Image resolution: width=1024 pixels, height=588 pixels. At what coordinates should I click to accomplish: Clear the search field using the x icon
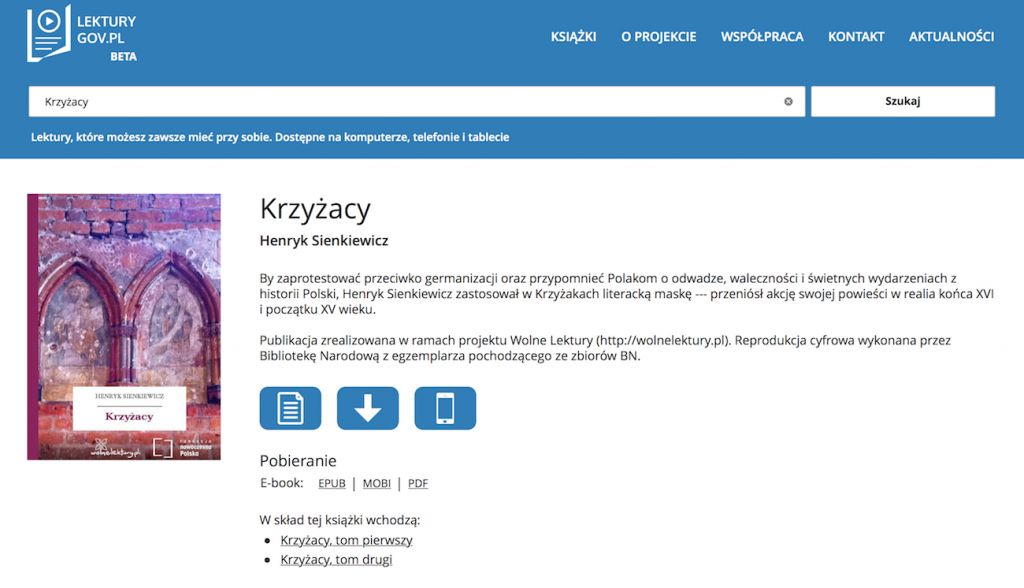(788, 101)
